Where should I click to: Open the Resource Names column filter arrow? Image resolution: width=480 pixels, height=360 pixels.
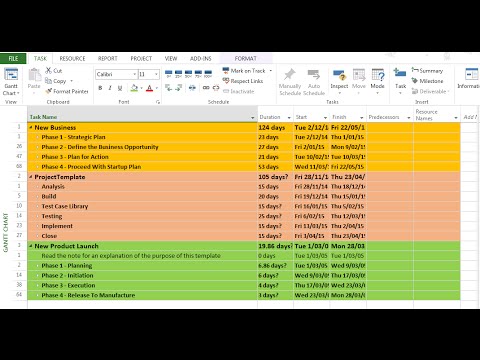[456, 117]
